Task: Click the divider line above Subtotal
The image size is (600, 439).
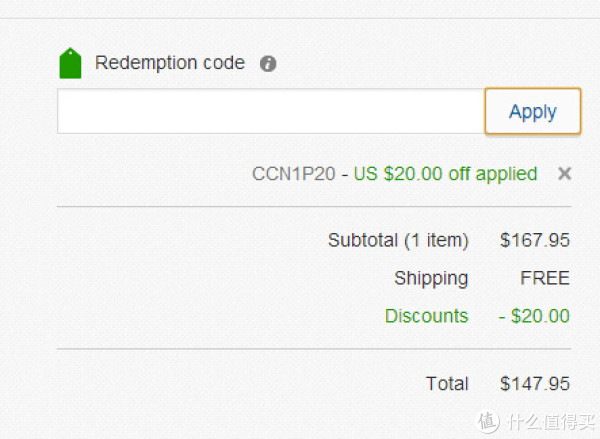Action: point(314,206)
